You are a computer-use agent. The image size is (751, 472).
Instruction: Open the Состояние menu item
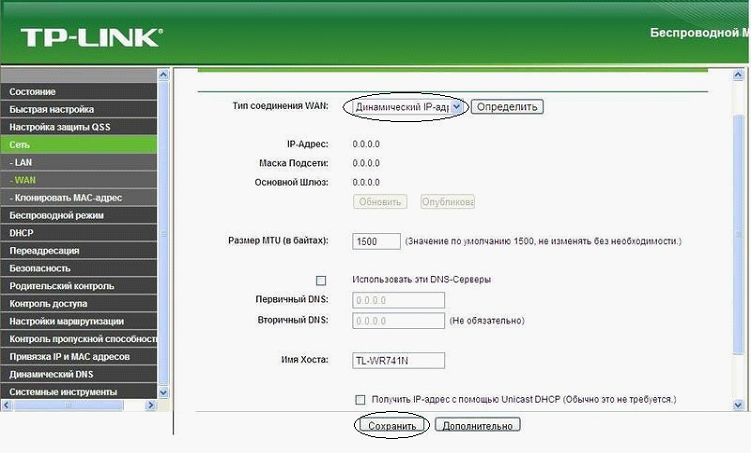tap(79, 92)
